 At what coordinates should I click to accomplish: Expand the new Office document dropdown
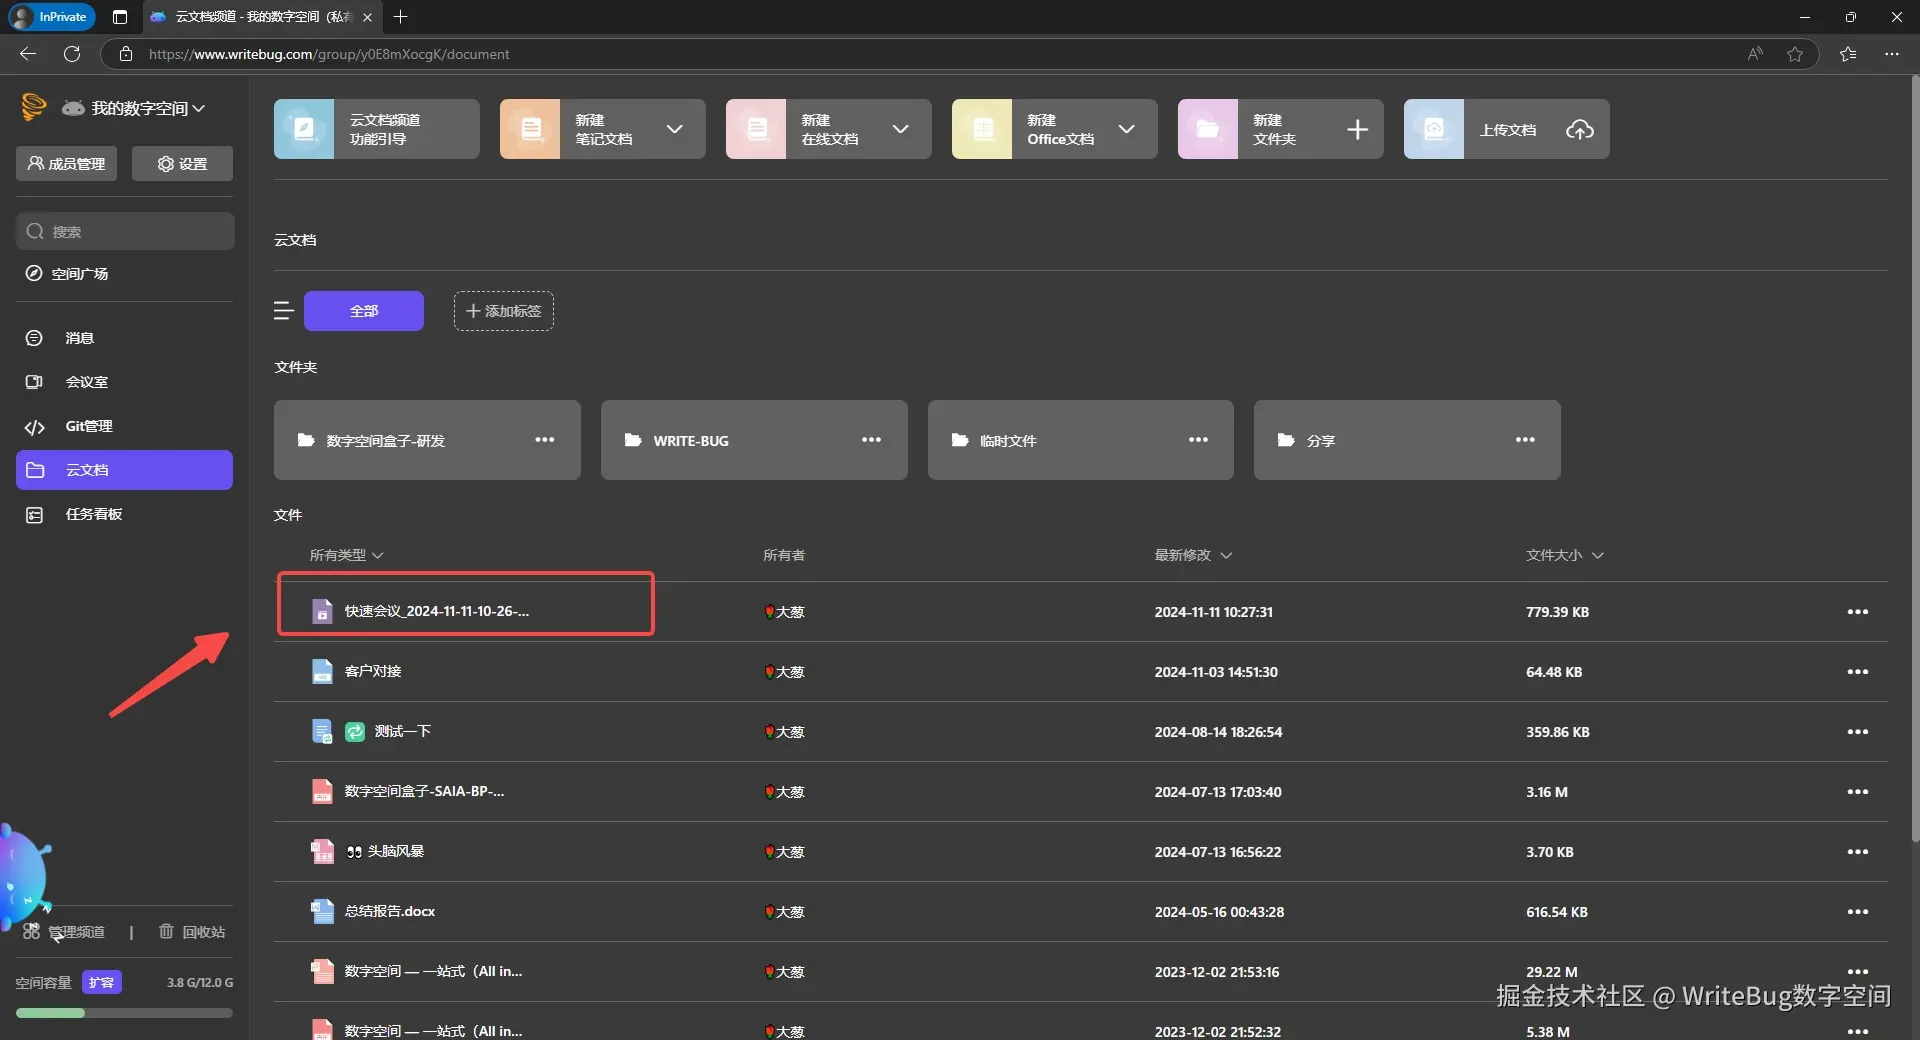[x=1126, y=129]
